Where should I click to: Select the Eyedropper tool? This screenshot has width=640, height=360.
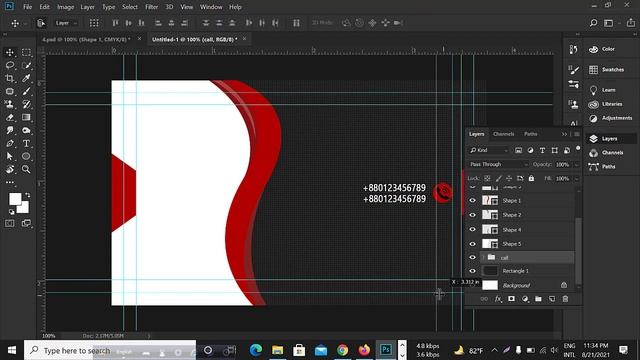click(26, 78)
